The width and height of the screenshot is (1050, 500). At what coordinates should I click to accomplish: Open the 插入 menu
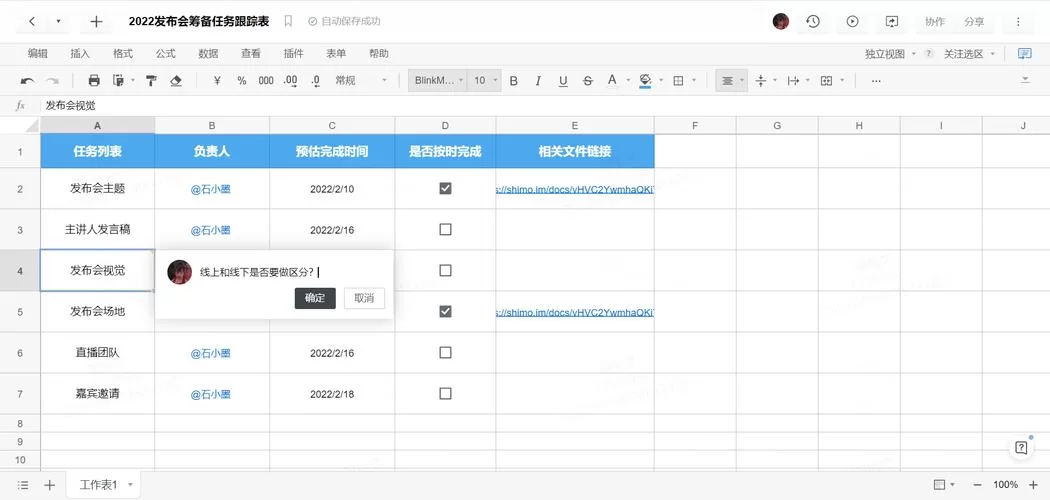80,54
